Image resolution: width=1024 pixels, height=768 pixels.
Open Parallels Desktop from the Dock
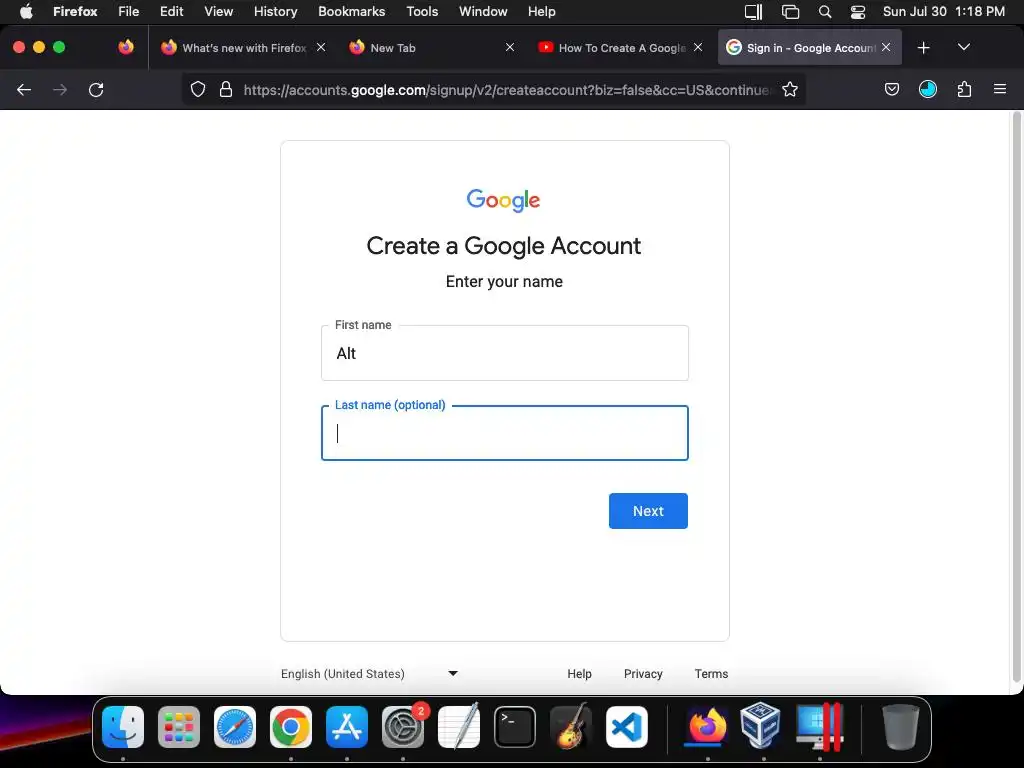pyautogui.click(x=820, y=727)
